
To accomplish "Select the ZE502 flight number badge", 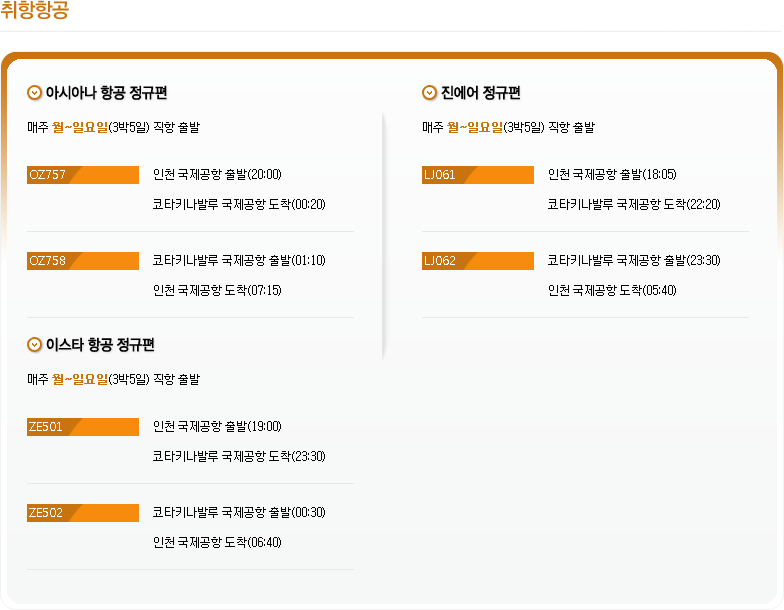I will point(82,513).
